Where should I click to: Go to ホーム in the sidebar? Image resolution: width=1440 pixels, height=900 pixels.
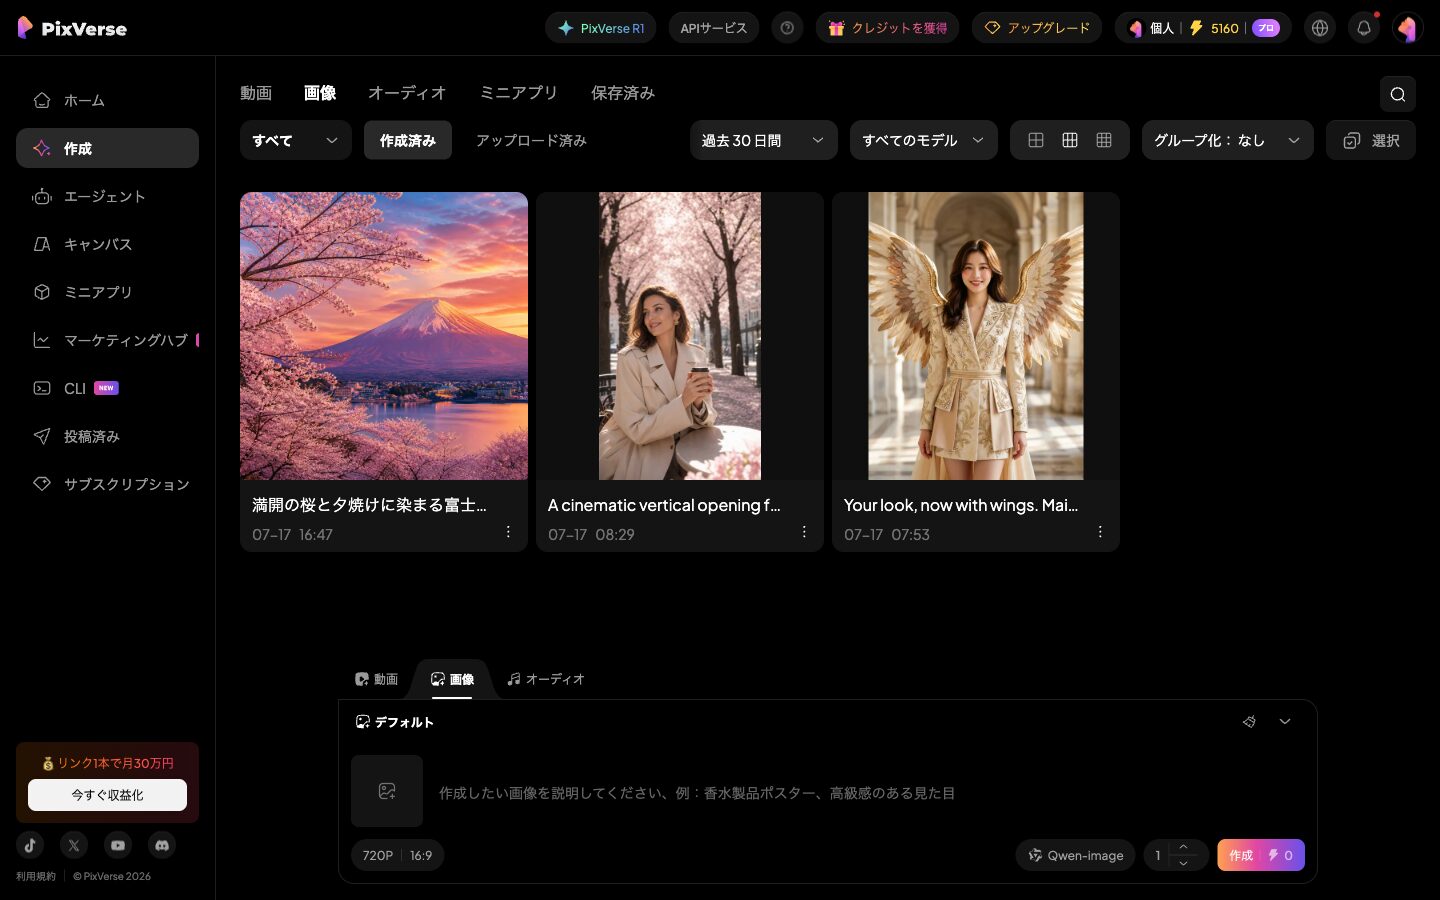(107, 100)
